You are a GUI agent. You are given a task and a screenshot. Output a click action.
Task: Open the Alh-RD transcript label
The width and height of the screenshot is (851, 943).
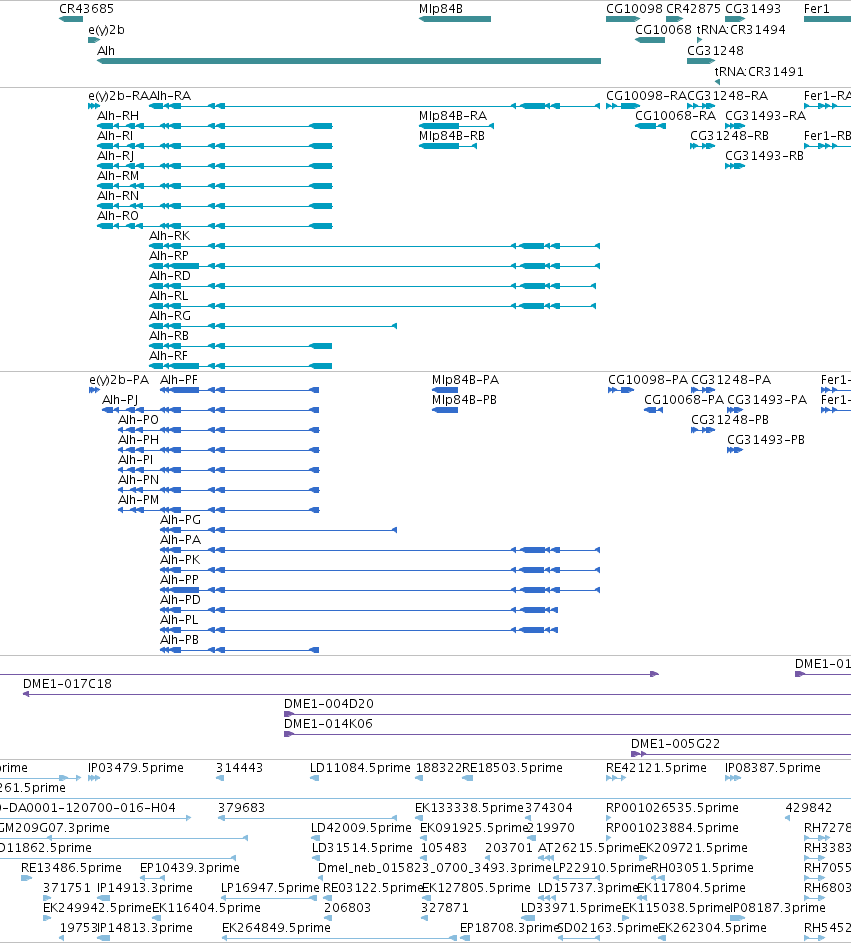[x=170, y=276]
